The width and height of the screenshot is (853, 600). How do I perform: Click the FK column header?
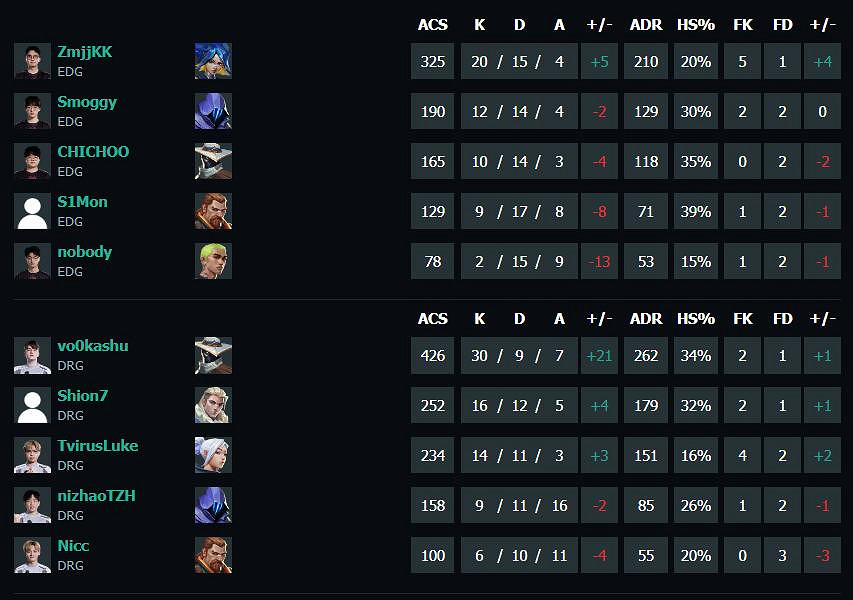point(742,25)
